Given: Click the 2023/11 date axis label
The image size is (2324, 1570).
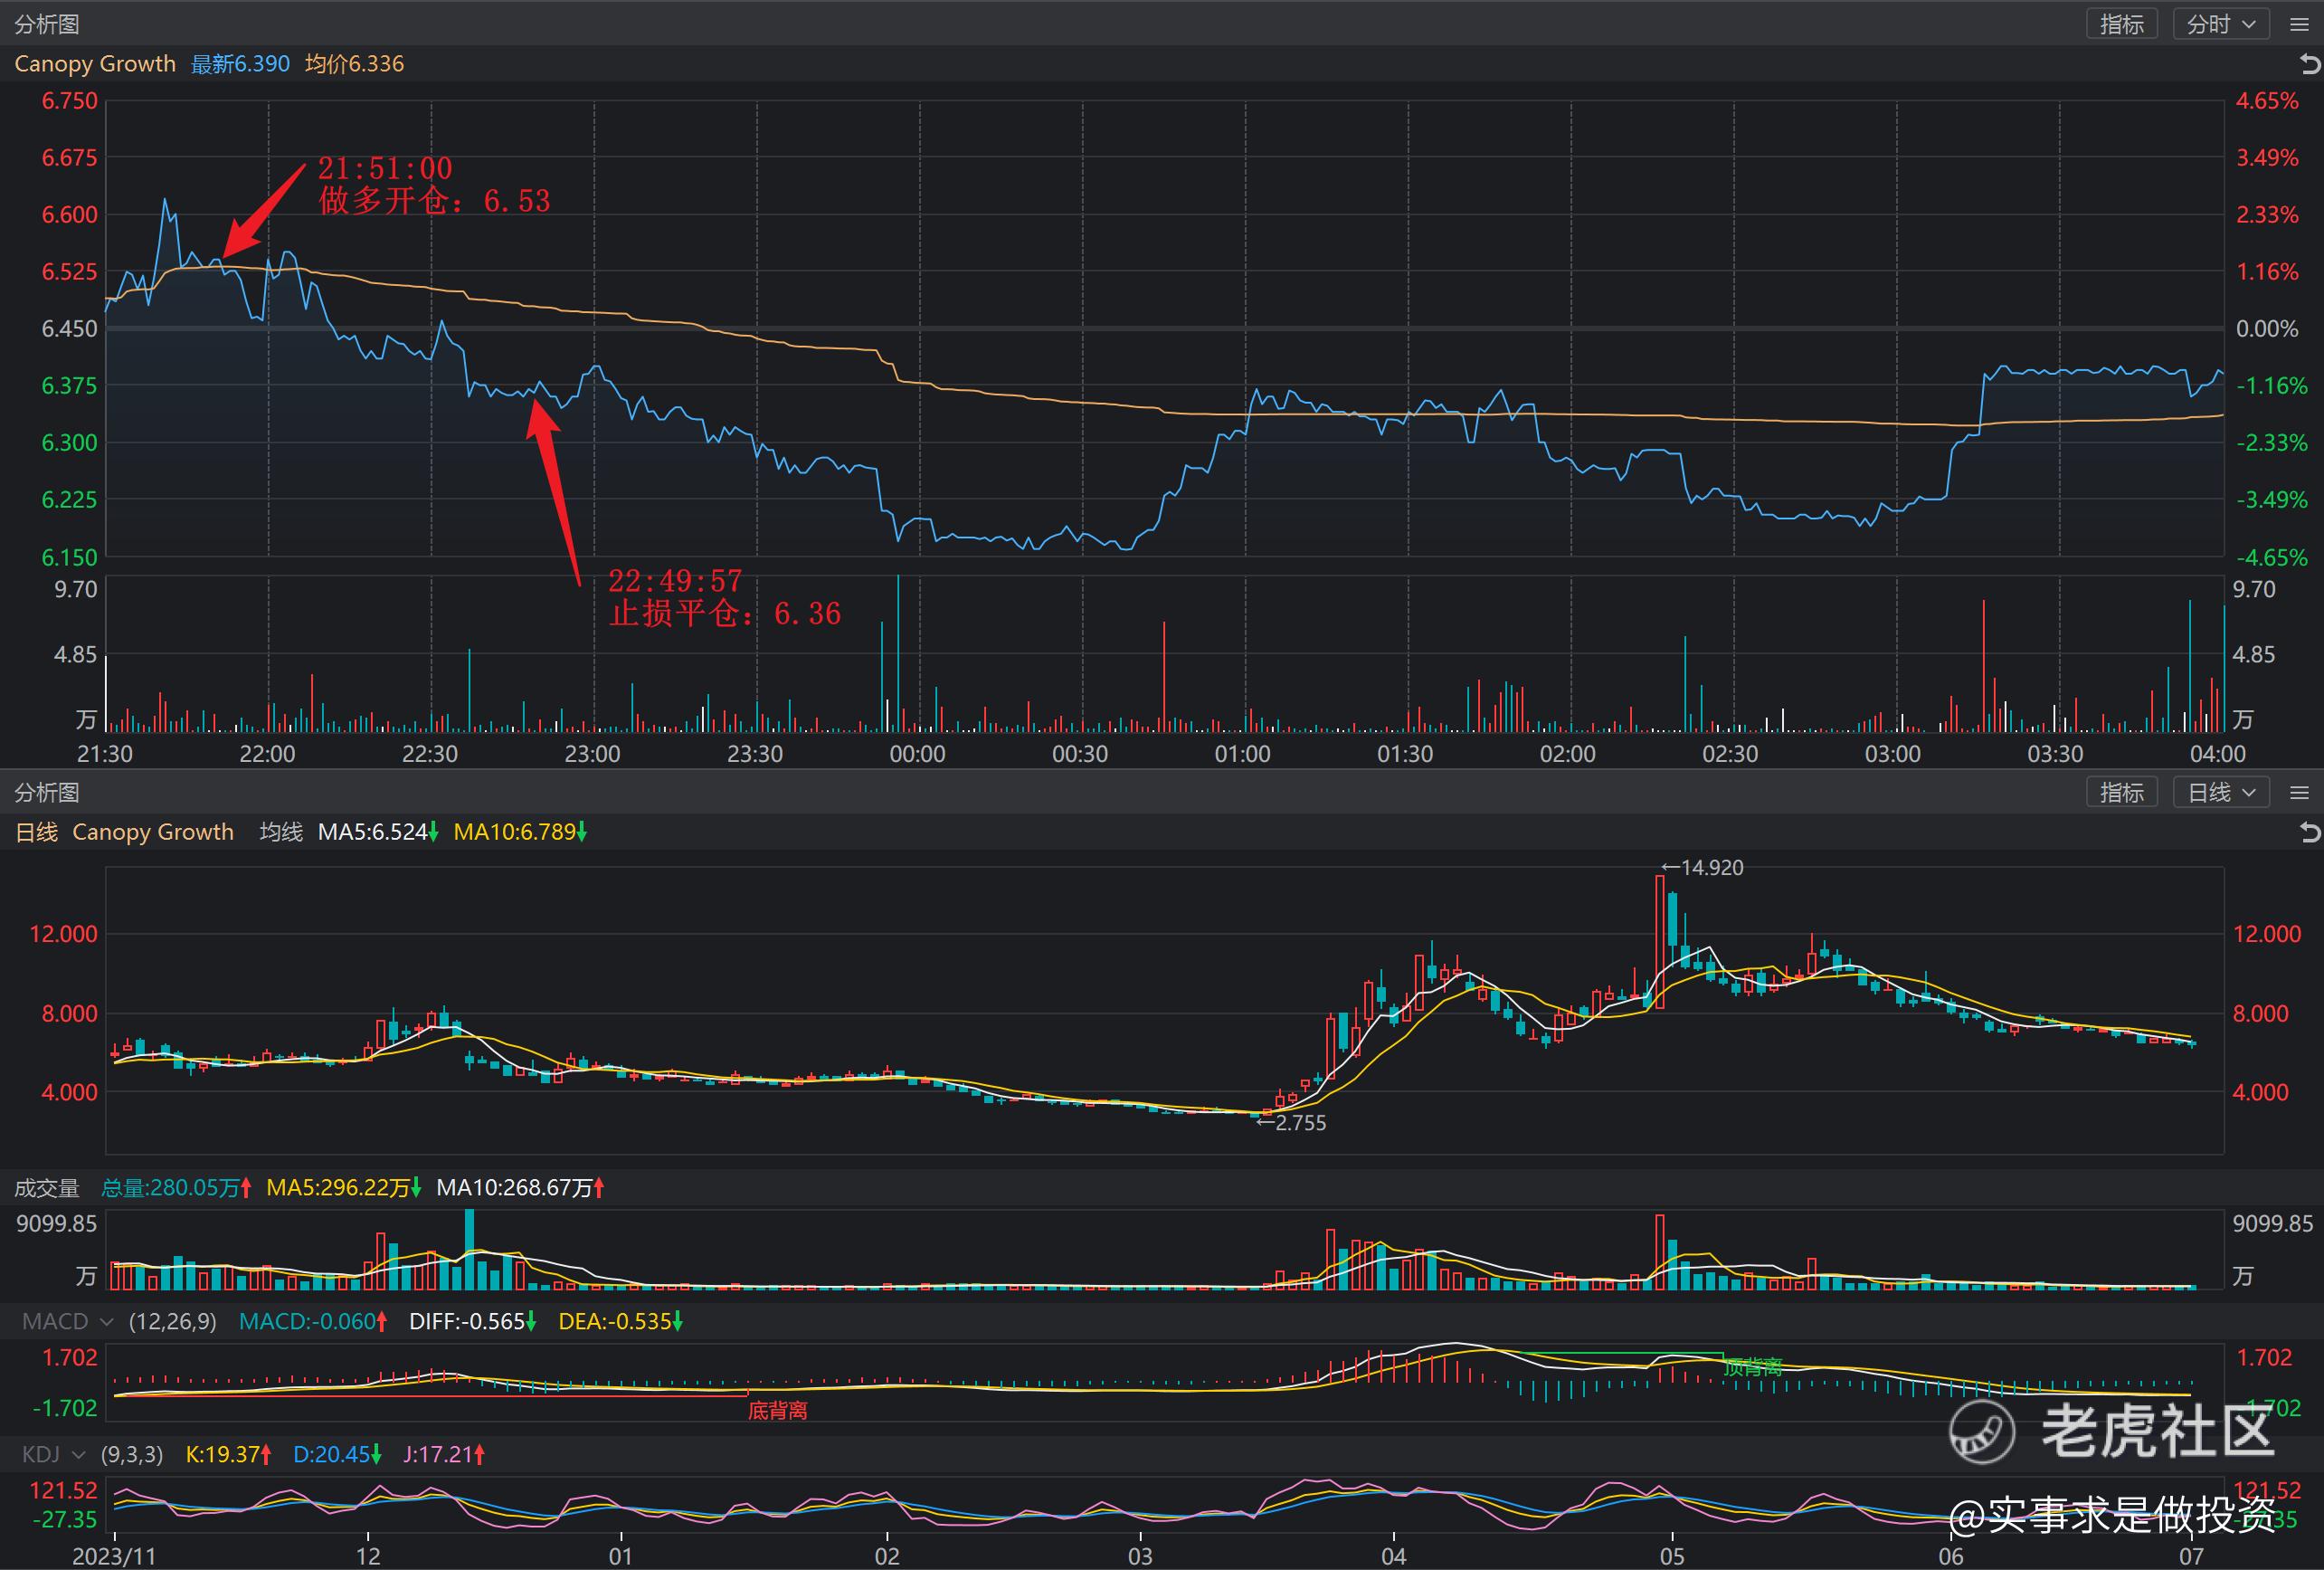Looking at the screenshot, I should 114,1557.
